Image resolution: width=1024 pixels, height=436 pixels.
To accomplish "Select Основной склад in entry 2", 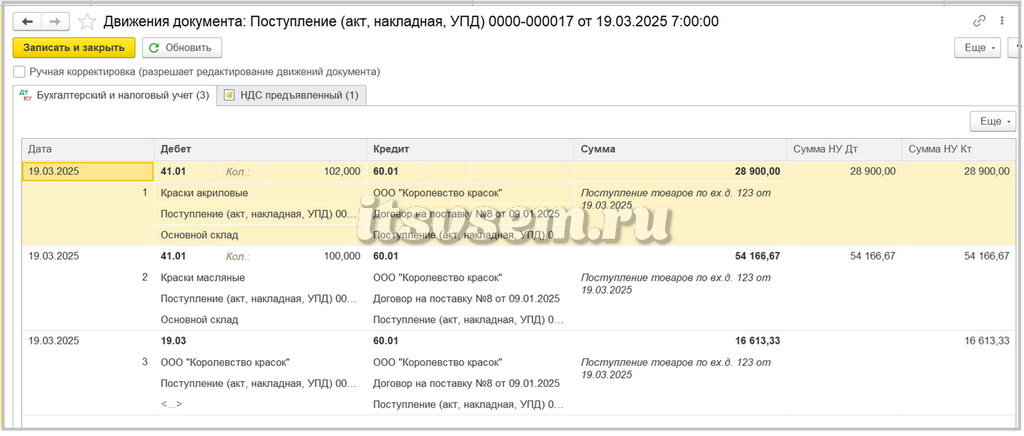I will (x=199, y=320).
